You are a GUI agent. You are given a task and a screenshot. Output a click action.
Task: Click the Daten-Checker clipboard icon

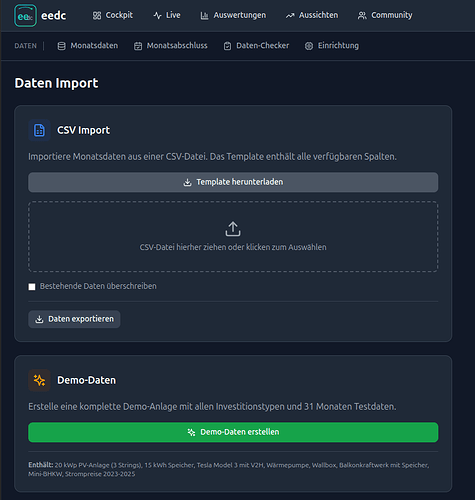click(227, 46)
